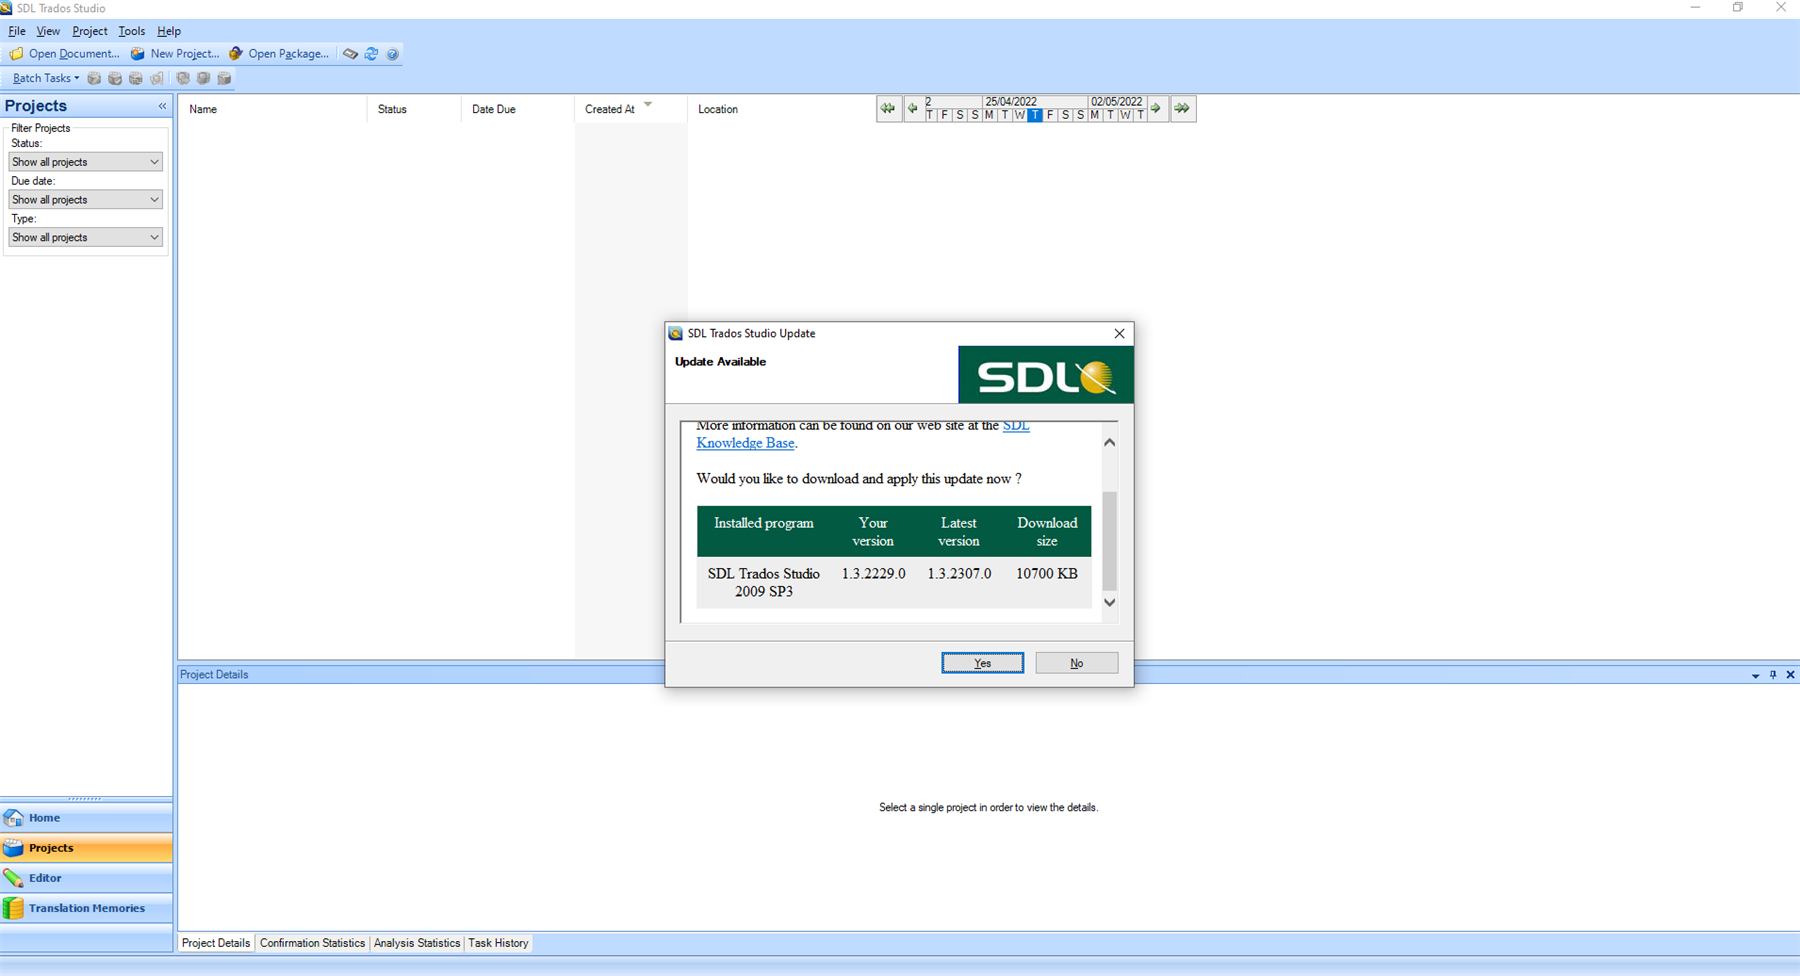Click the blue help question mark icon
This screenshot has width=1800, height=976.
392,54
